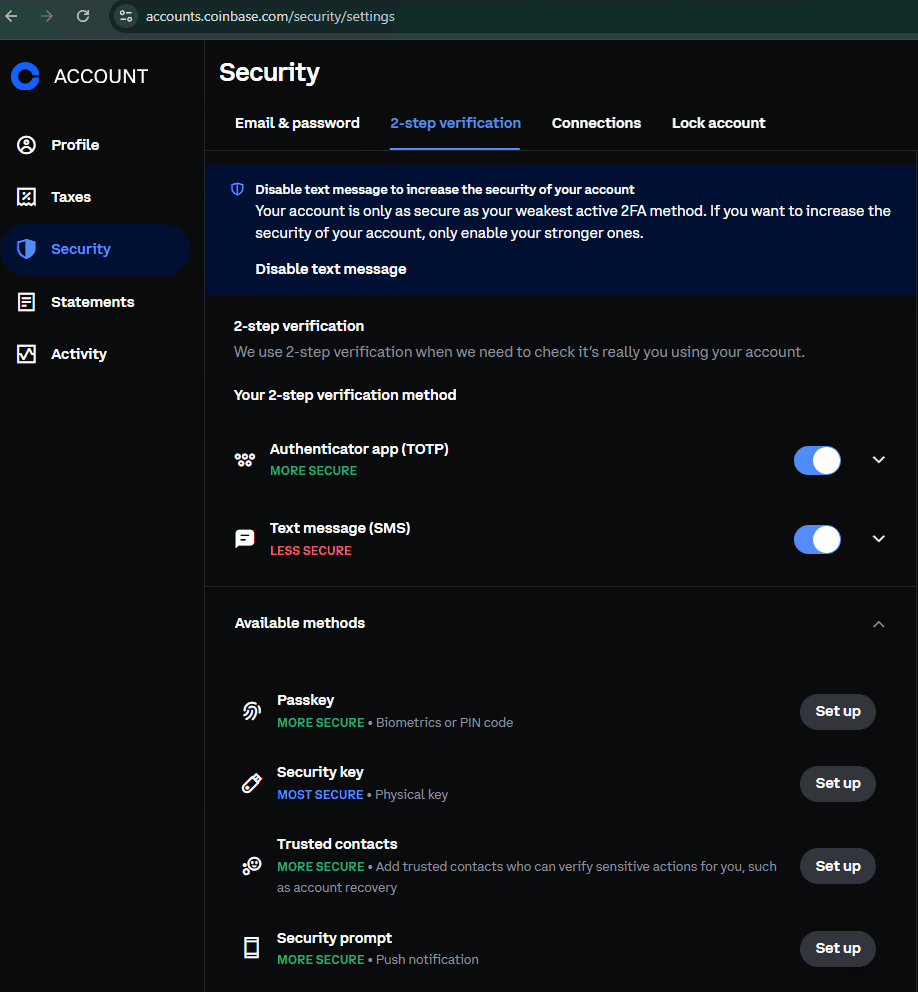Click the Security prompt phone icon
918x992 pixels.
coord(251,948)
